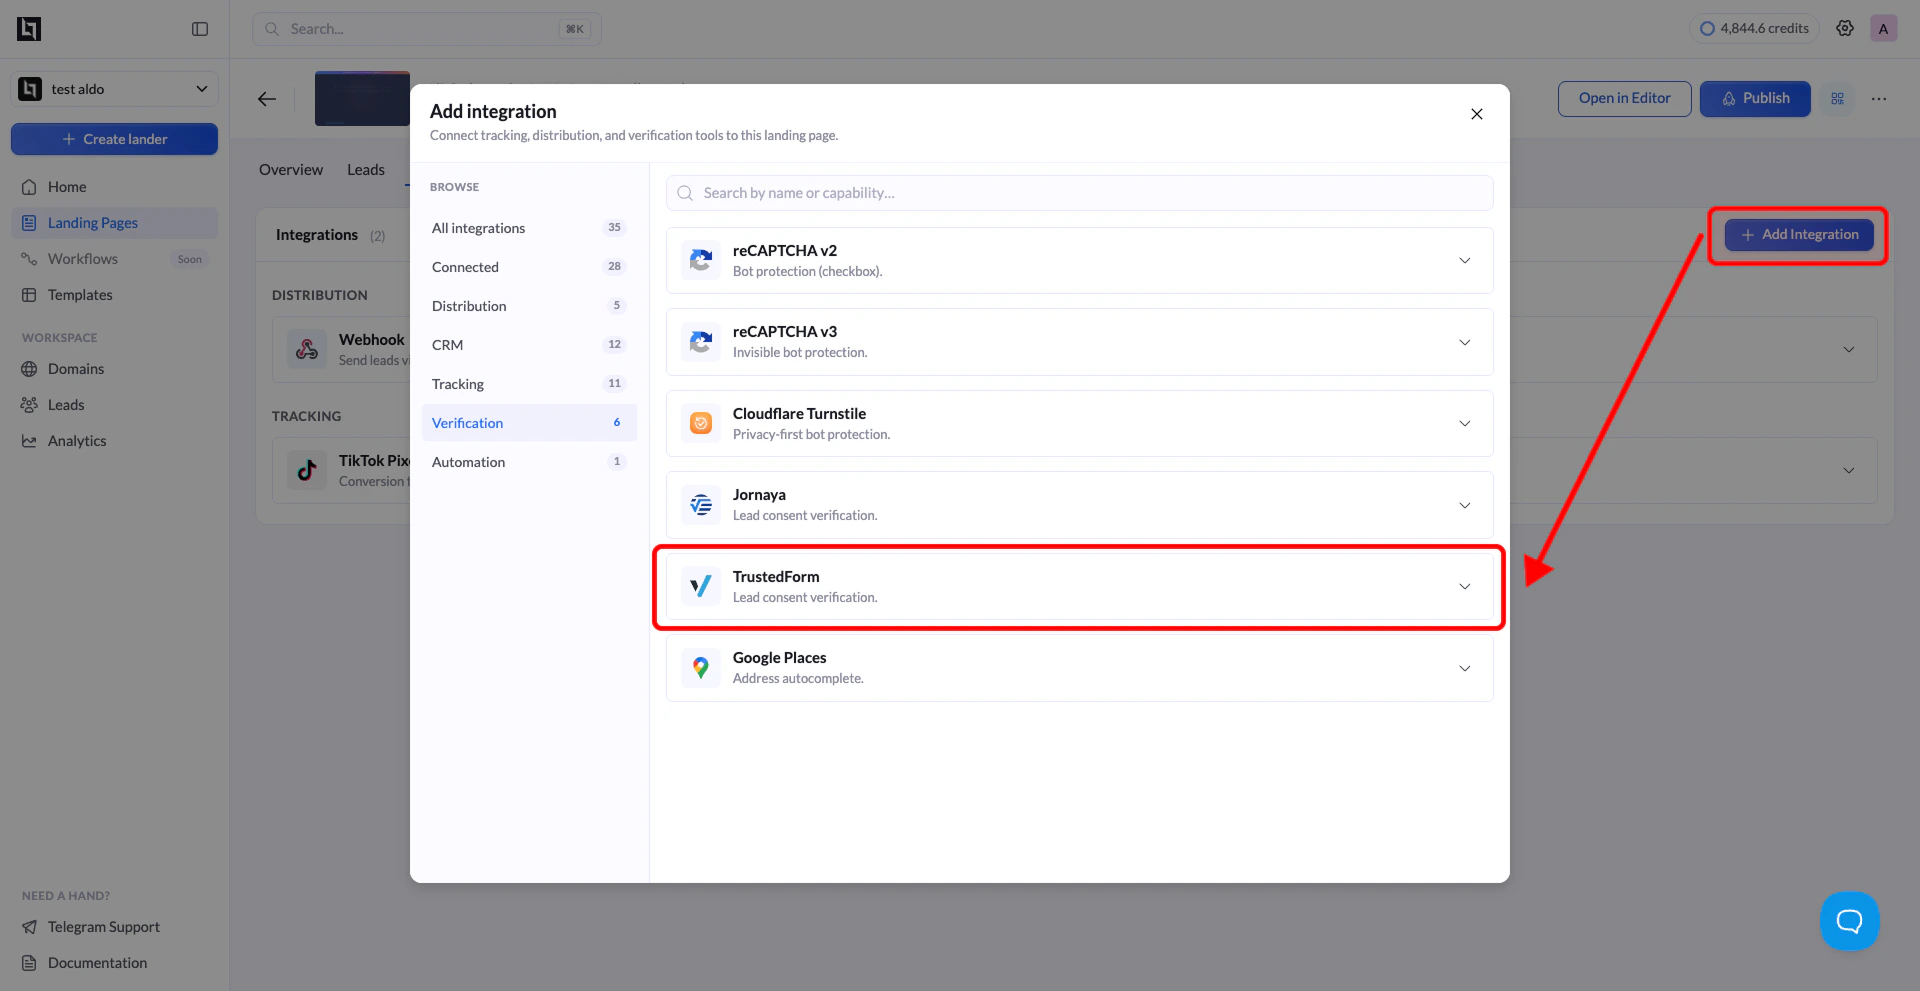The image size is (1920, 991).
Task: Open Telegram Support link
Action: point(115,927)
